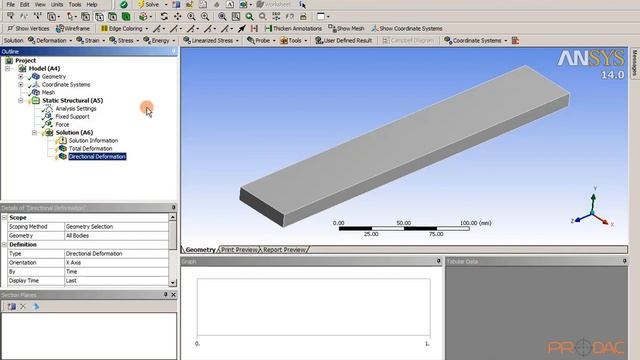Toggle Wireframe display mode
This screenshot has width=640, height=360.
73,29
